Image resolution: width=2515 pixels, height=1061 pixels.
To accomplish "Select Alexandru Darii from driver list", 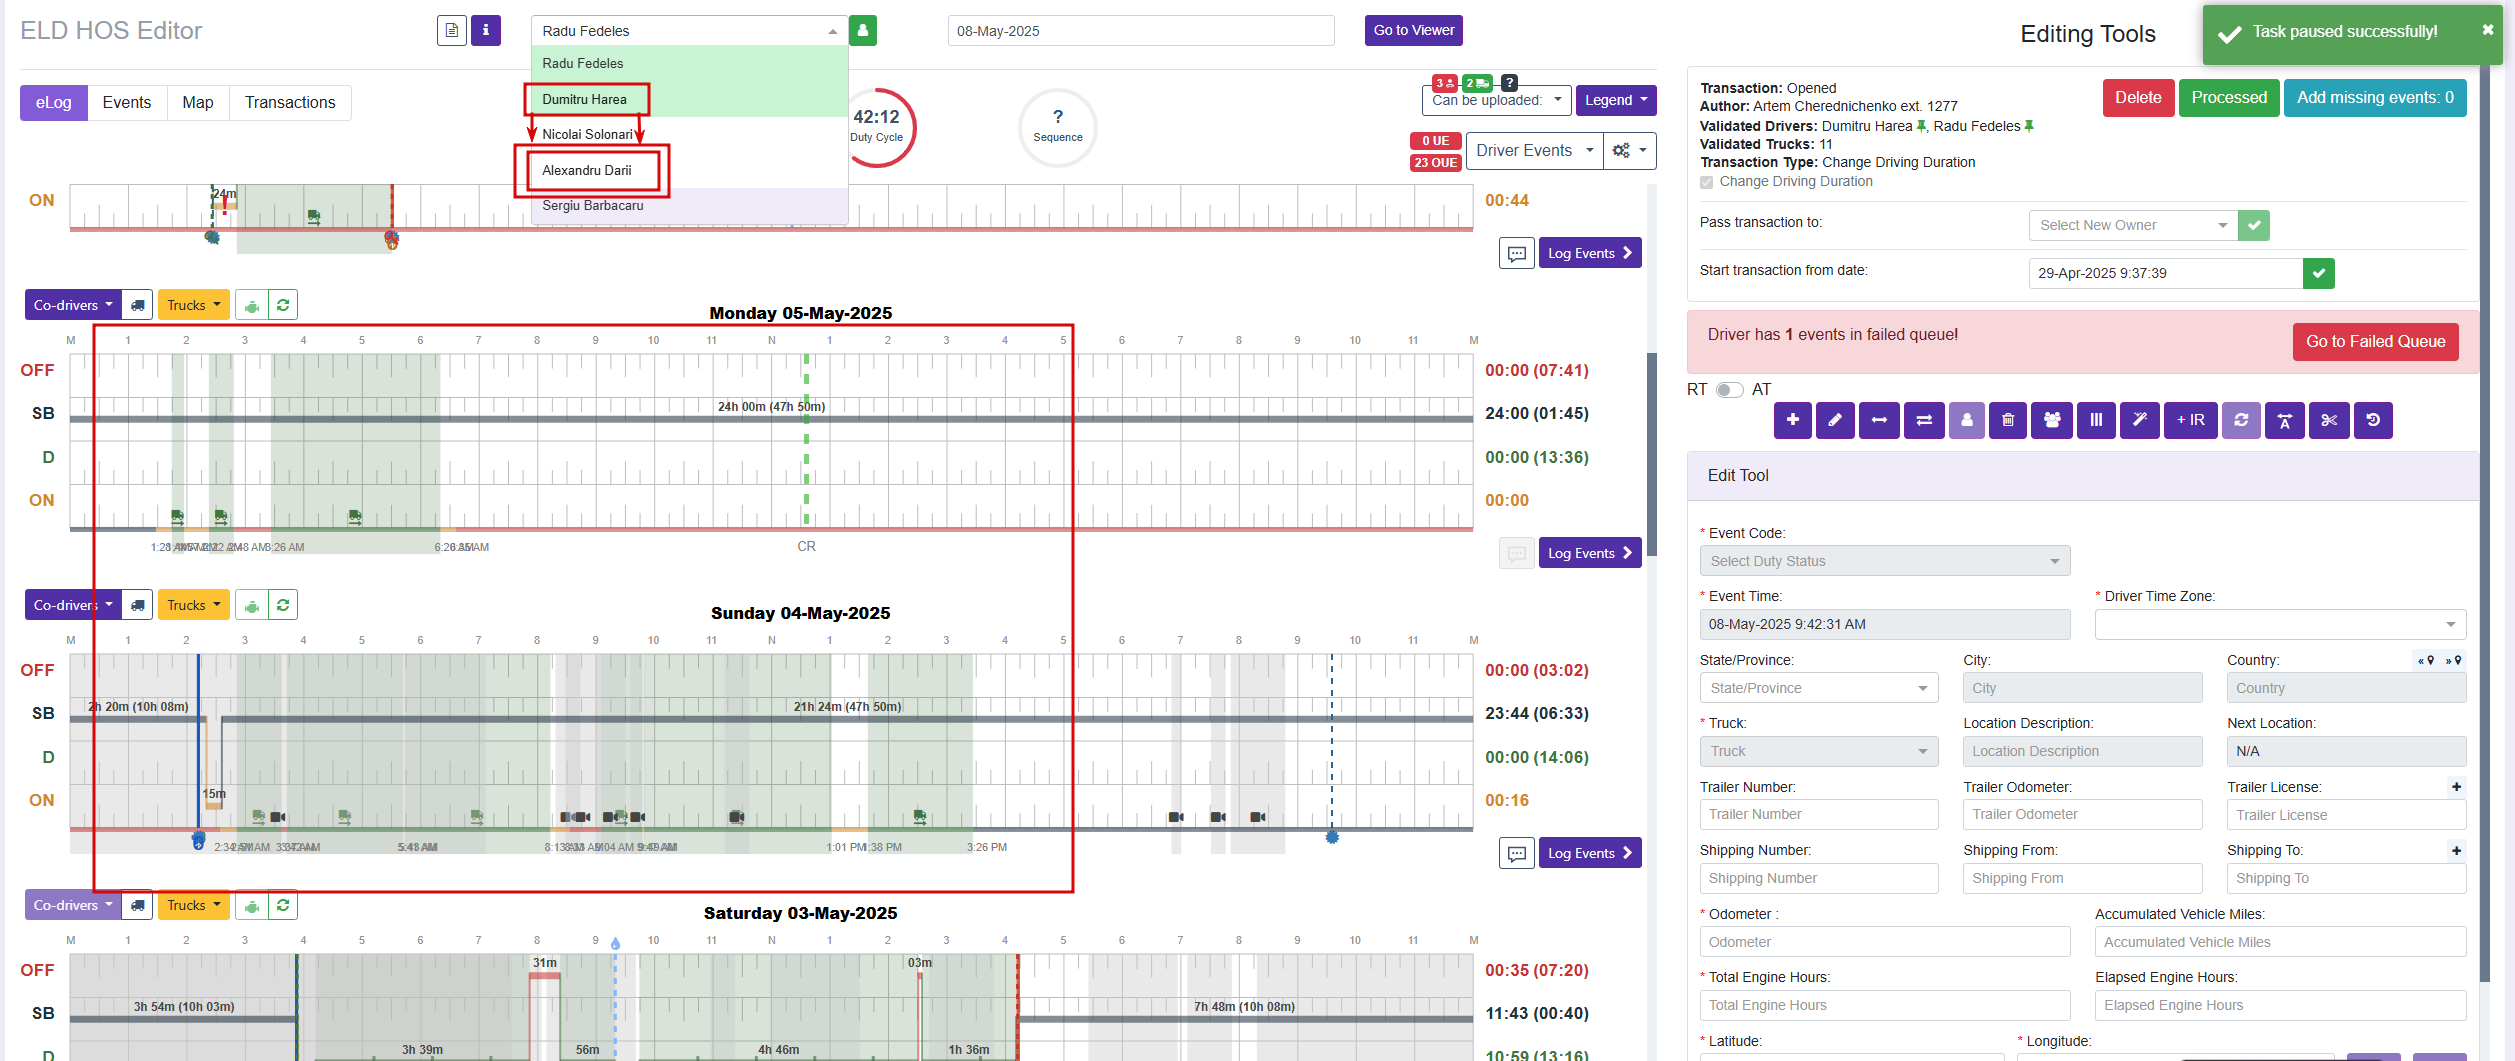I will pyautogui.click(x=690, y=170).
